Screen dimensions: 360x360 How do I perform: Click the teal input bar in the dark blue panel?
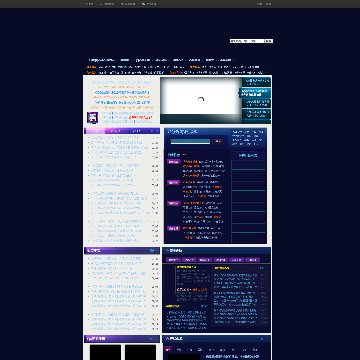190,141
